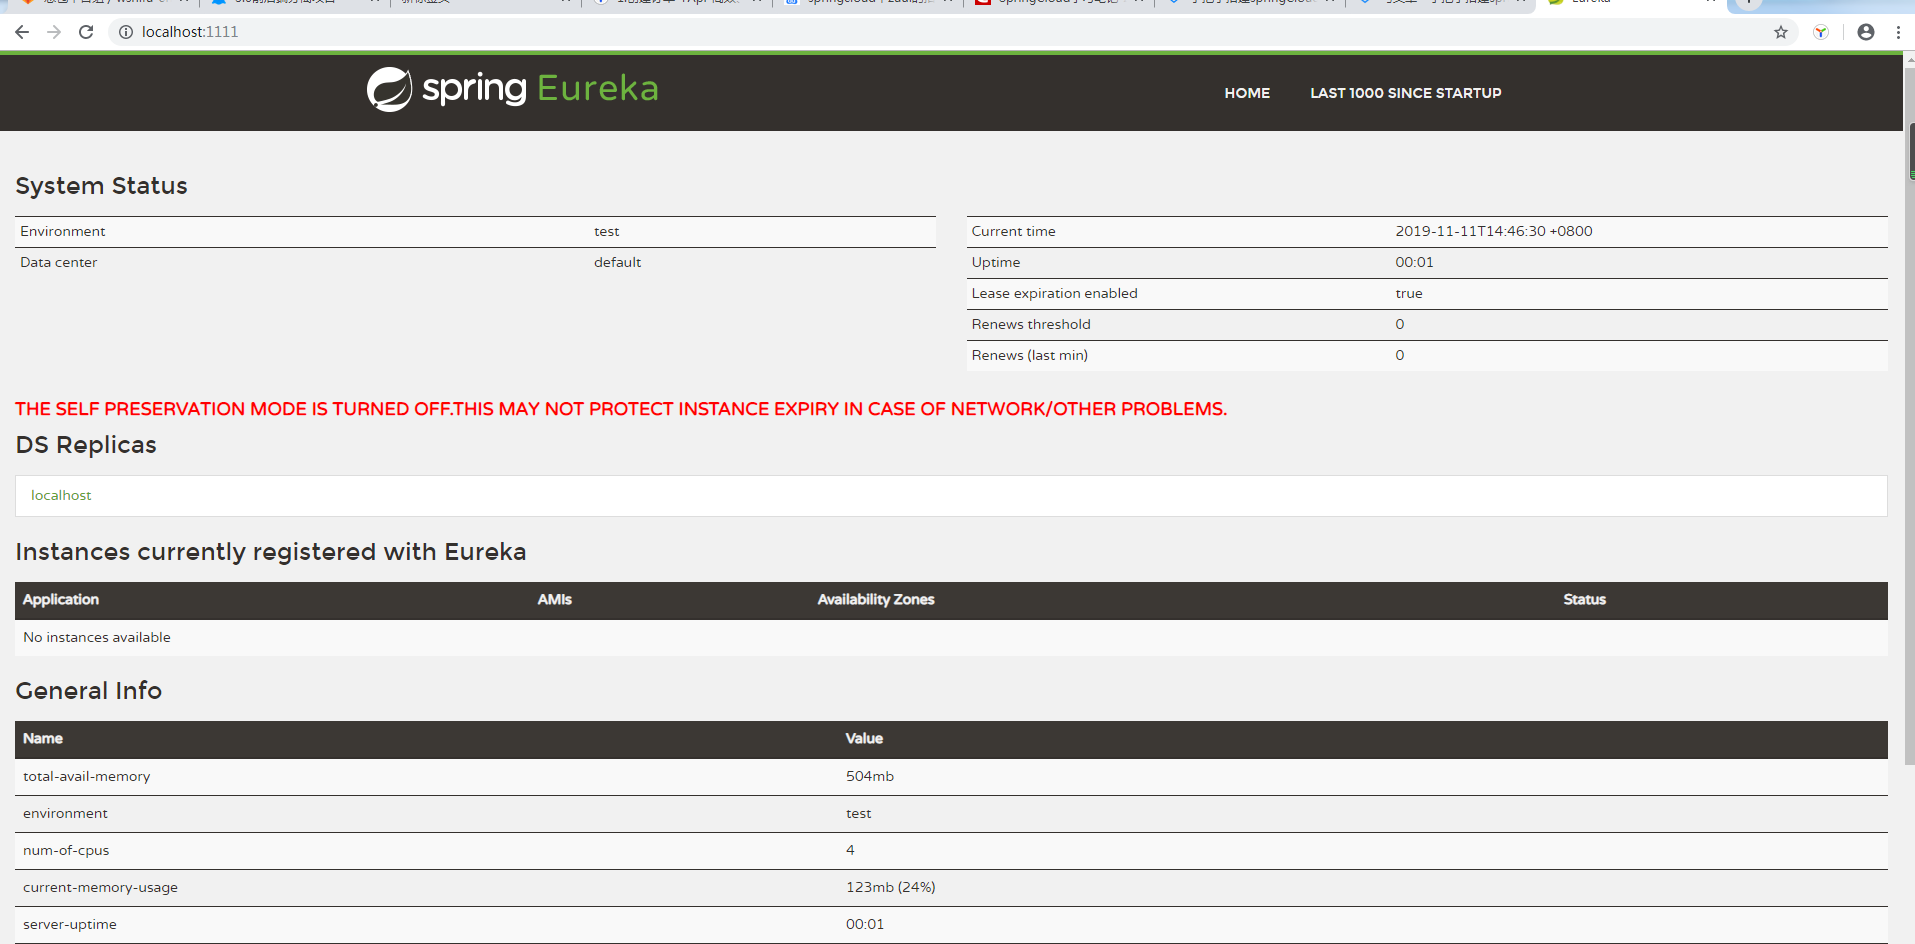1915x944 pixels.
Task: Go back to the previous page
Action: [22, 32]
